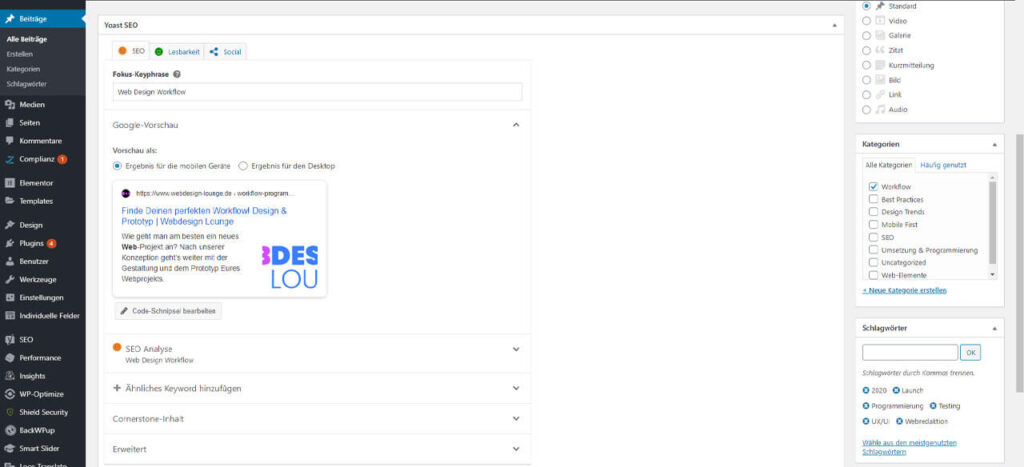The width and height of the screenshot is (1024, 467).
Task: Collapse the Yoast SEO metabox
Action: (834, 25)
